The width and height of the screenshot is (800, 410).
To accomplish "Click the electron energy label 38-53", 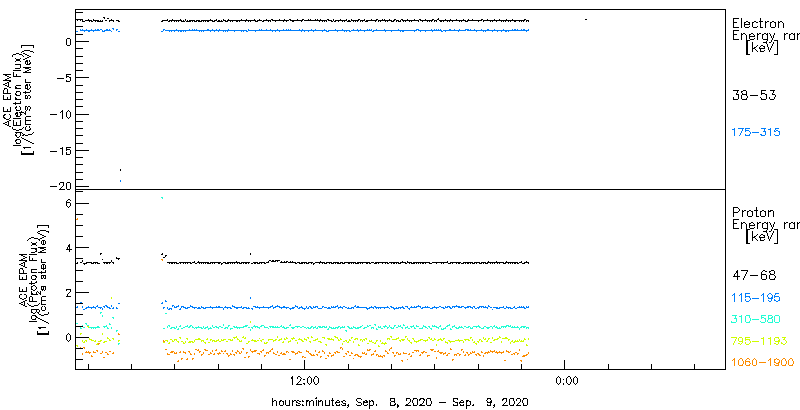I will (754, 95).
